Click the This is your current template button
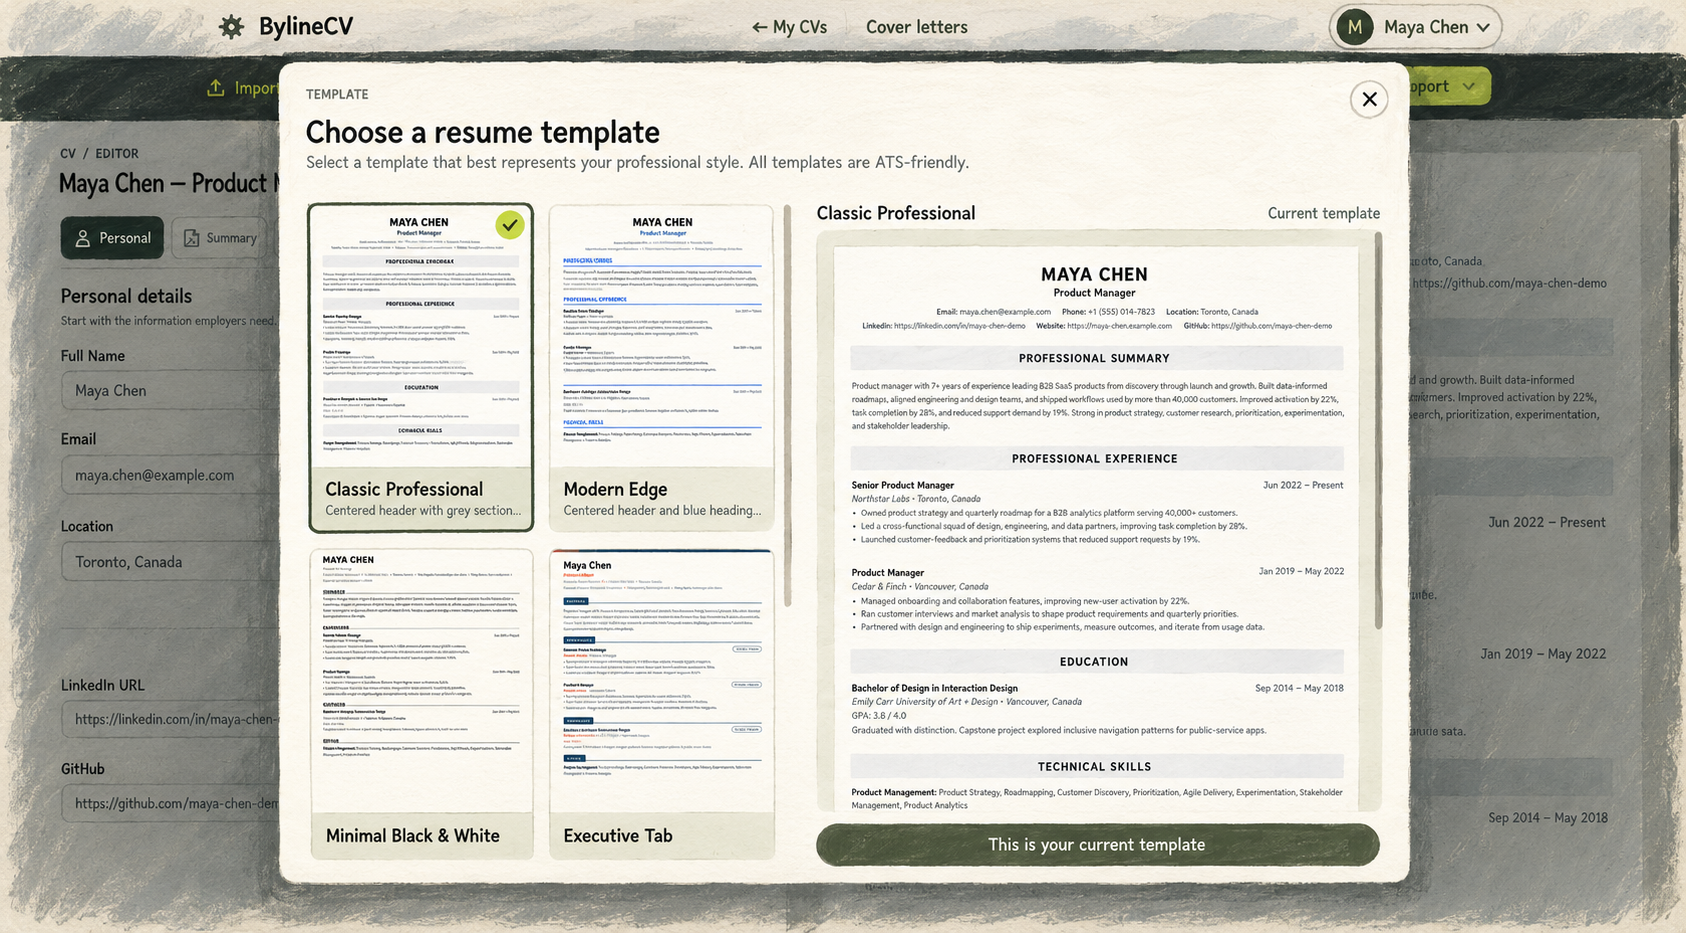The width and height of the screenshot is (1686, 933). coord(1097,845)
